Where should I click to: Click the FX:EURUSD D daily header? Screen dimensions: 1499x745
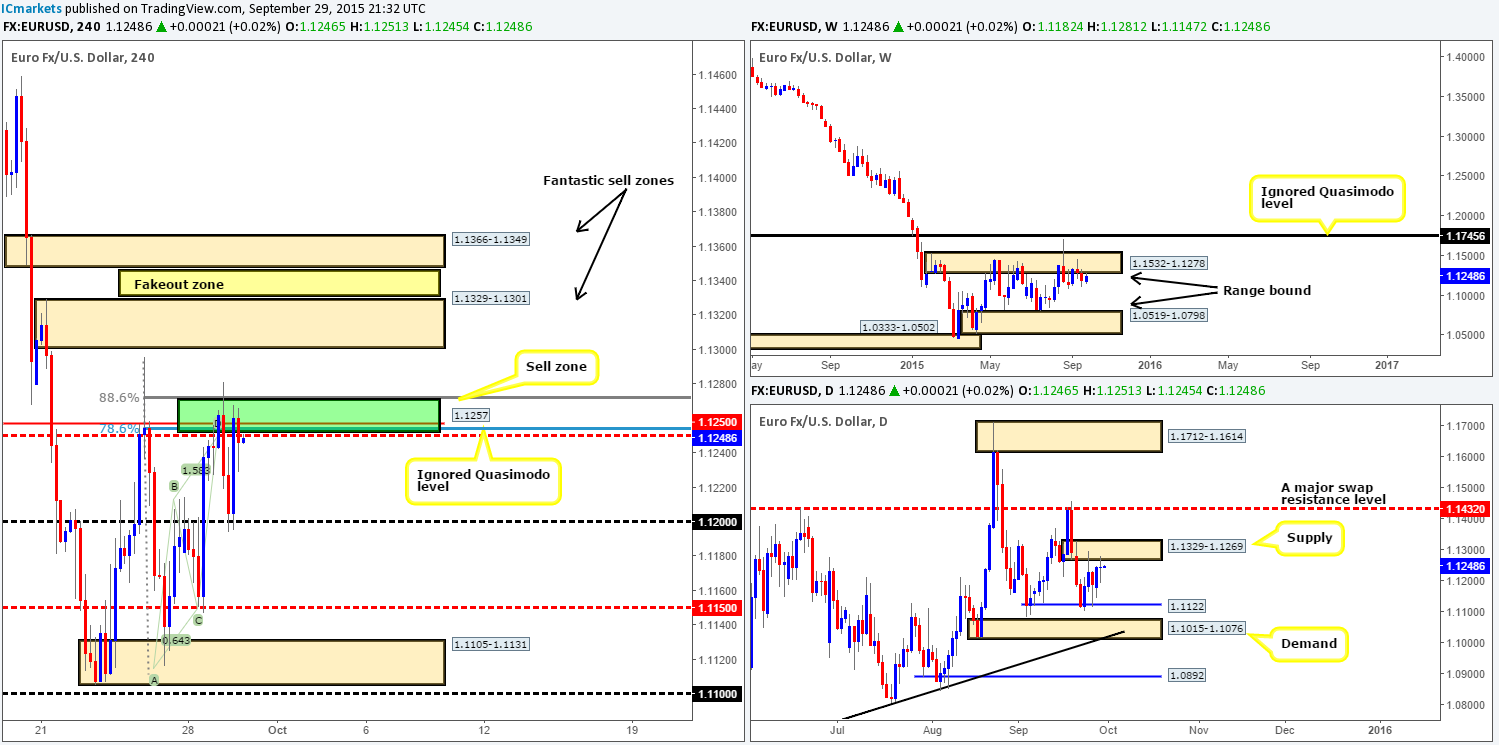click(790, 390)
